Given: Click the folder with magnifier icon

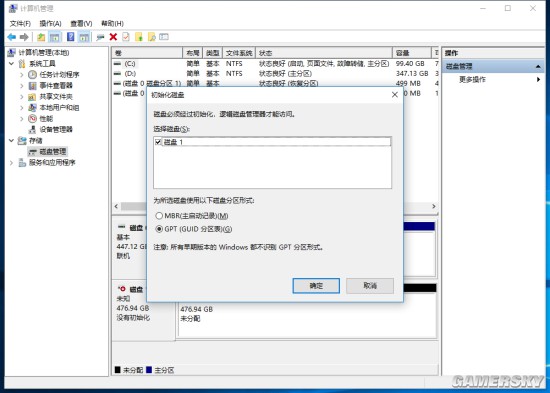Looking at the screenshot, I should click(x=152, y=37).
